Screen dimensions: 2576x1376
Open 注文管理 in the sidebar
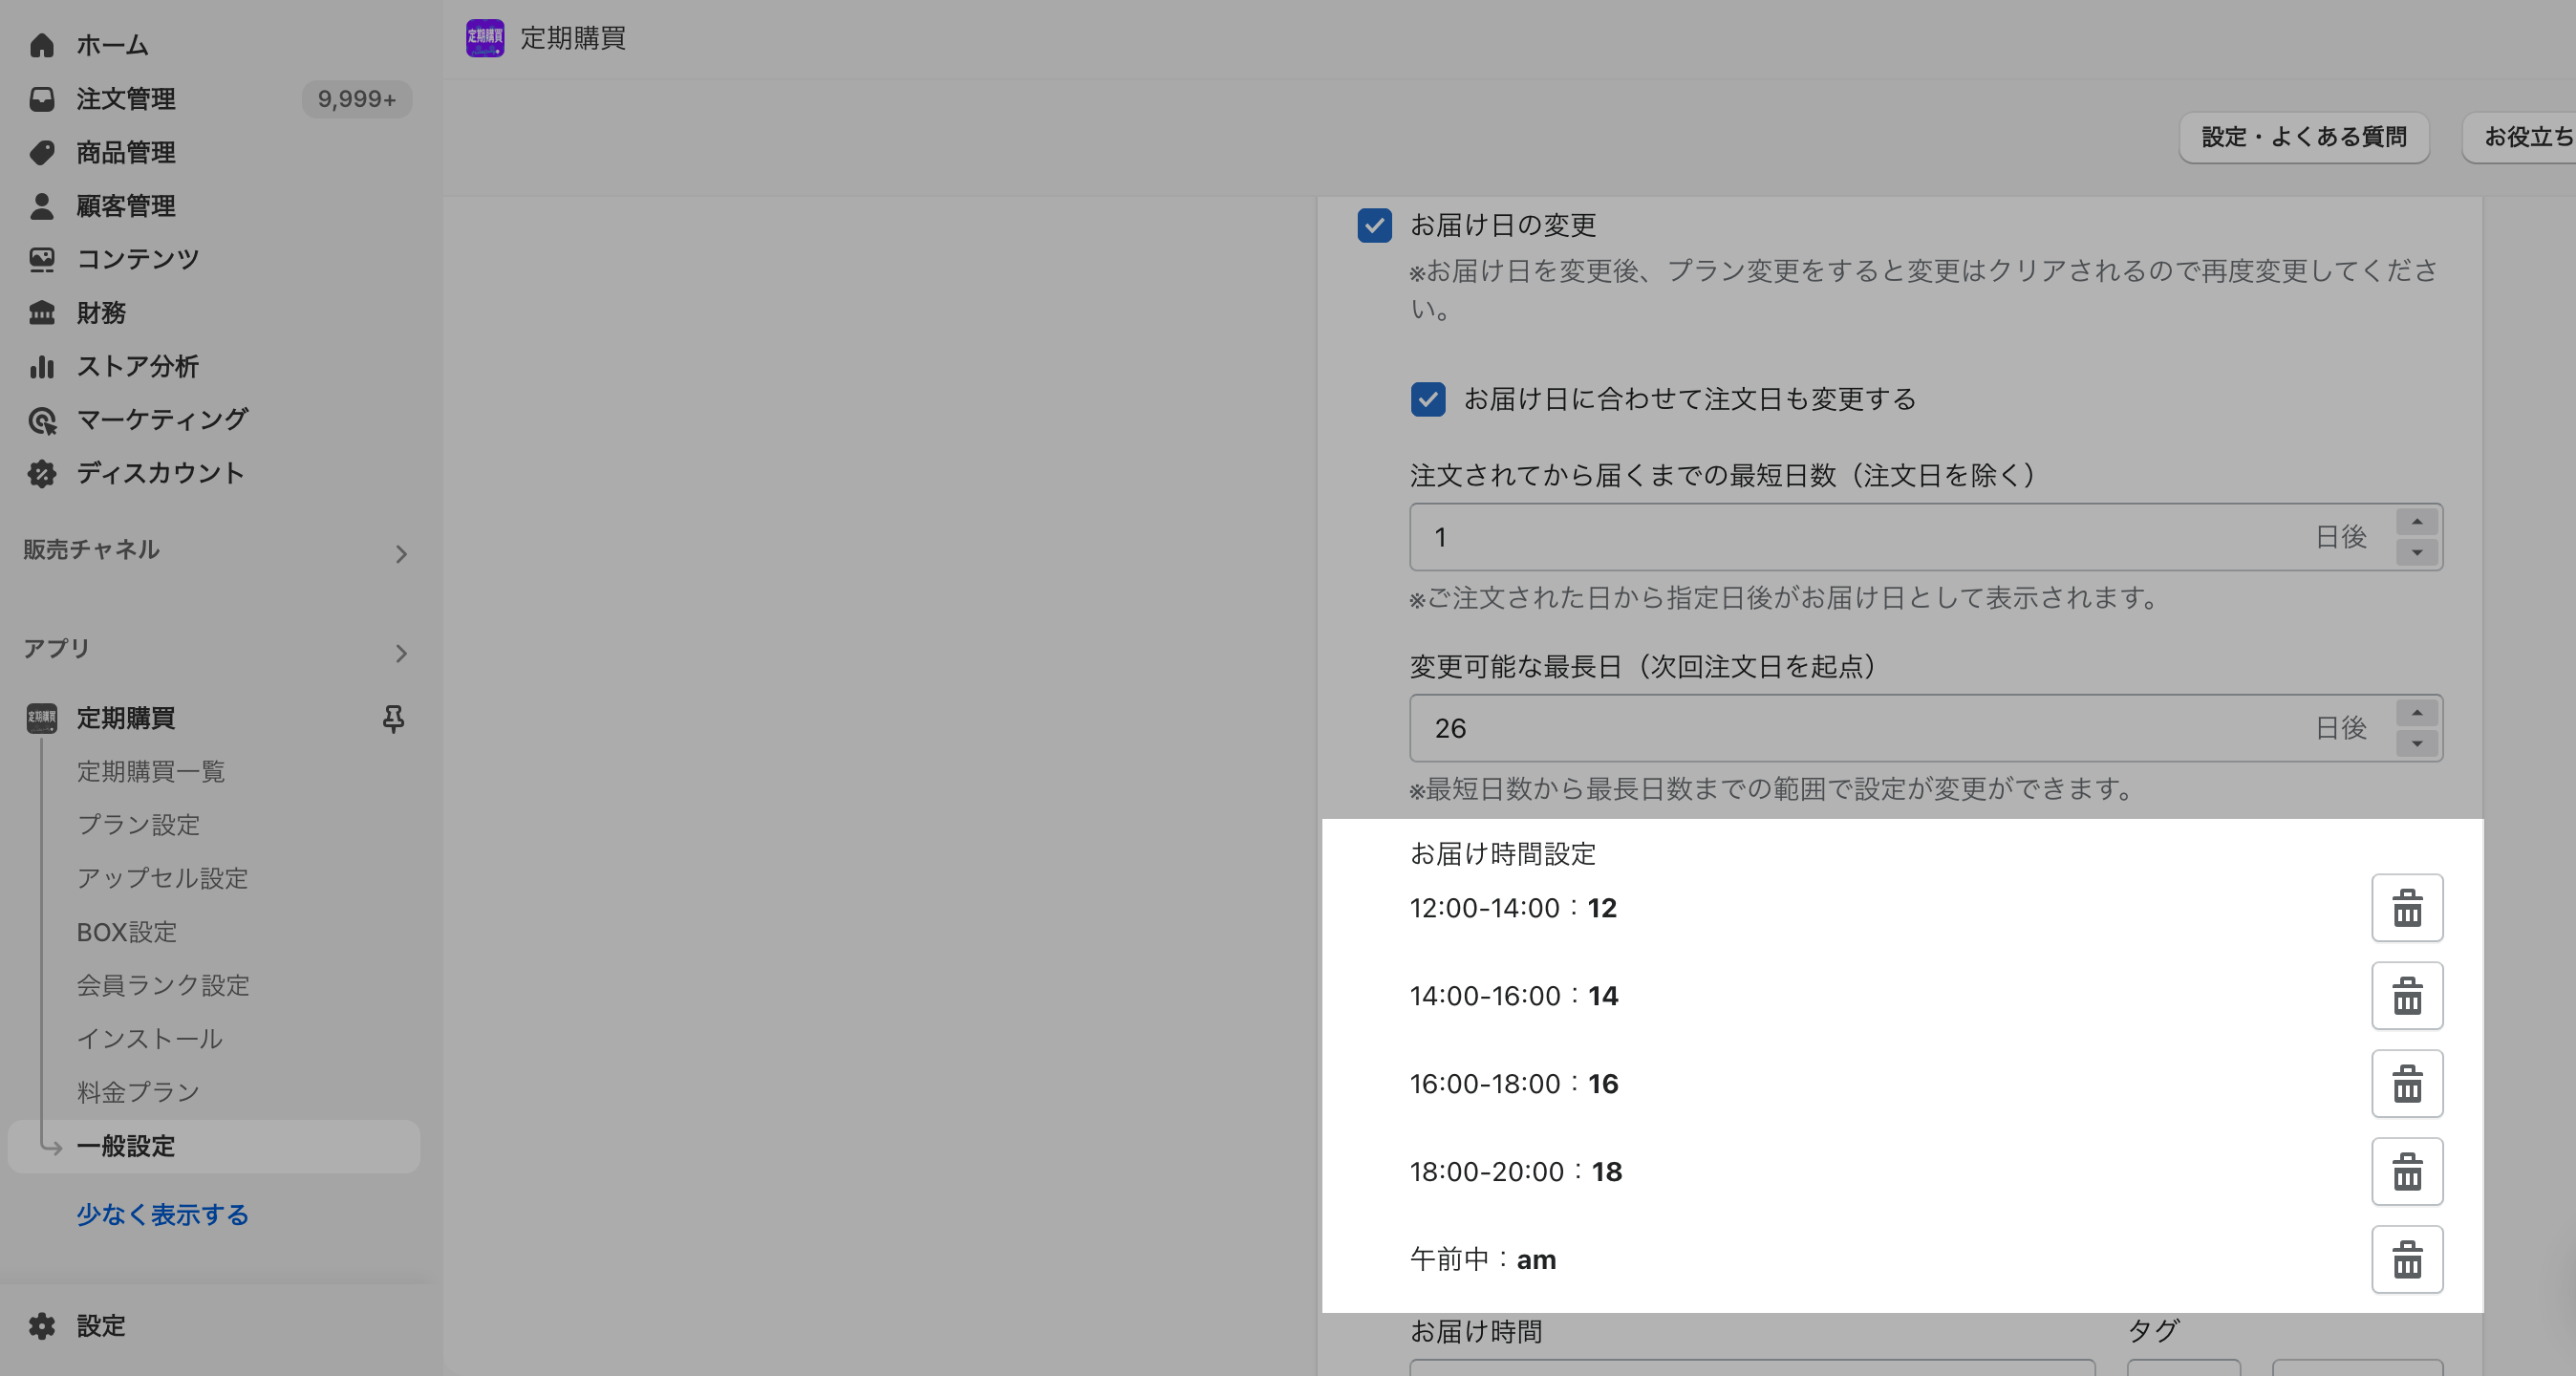click(x=126, y=99)
